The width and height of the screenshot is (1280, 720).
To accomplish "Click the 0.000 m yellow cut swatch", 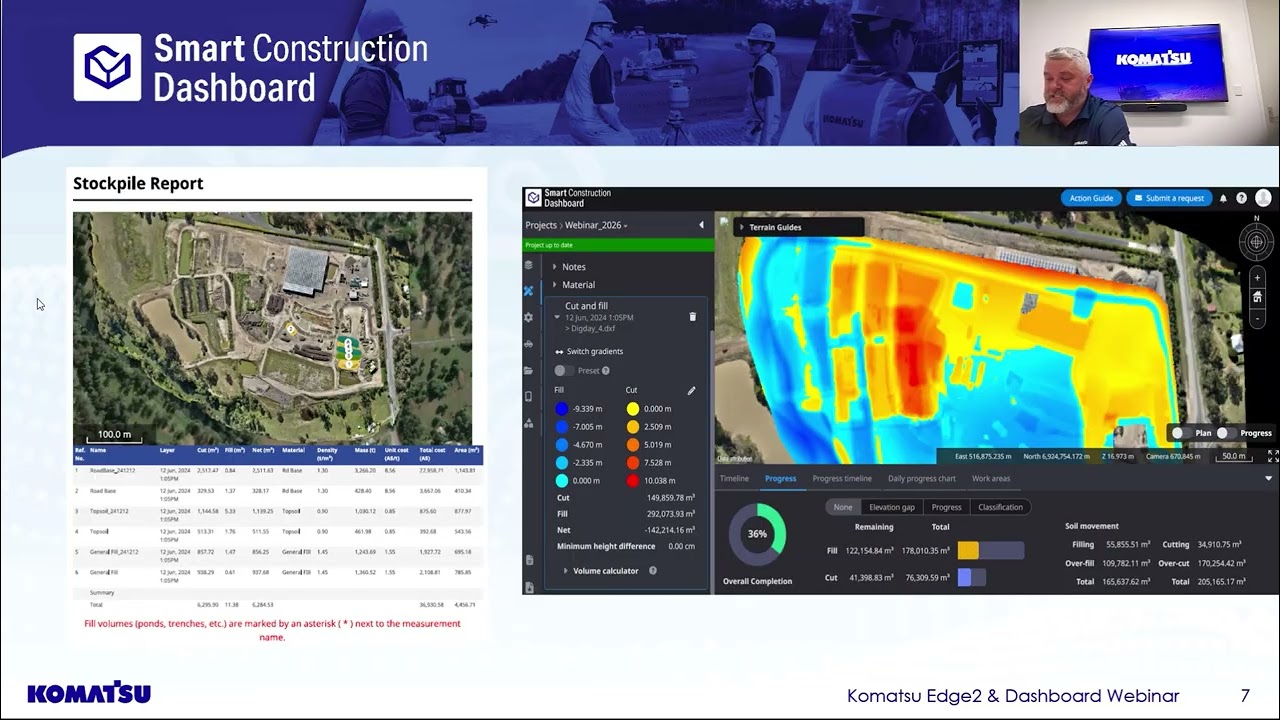I will [633, 409].
